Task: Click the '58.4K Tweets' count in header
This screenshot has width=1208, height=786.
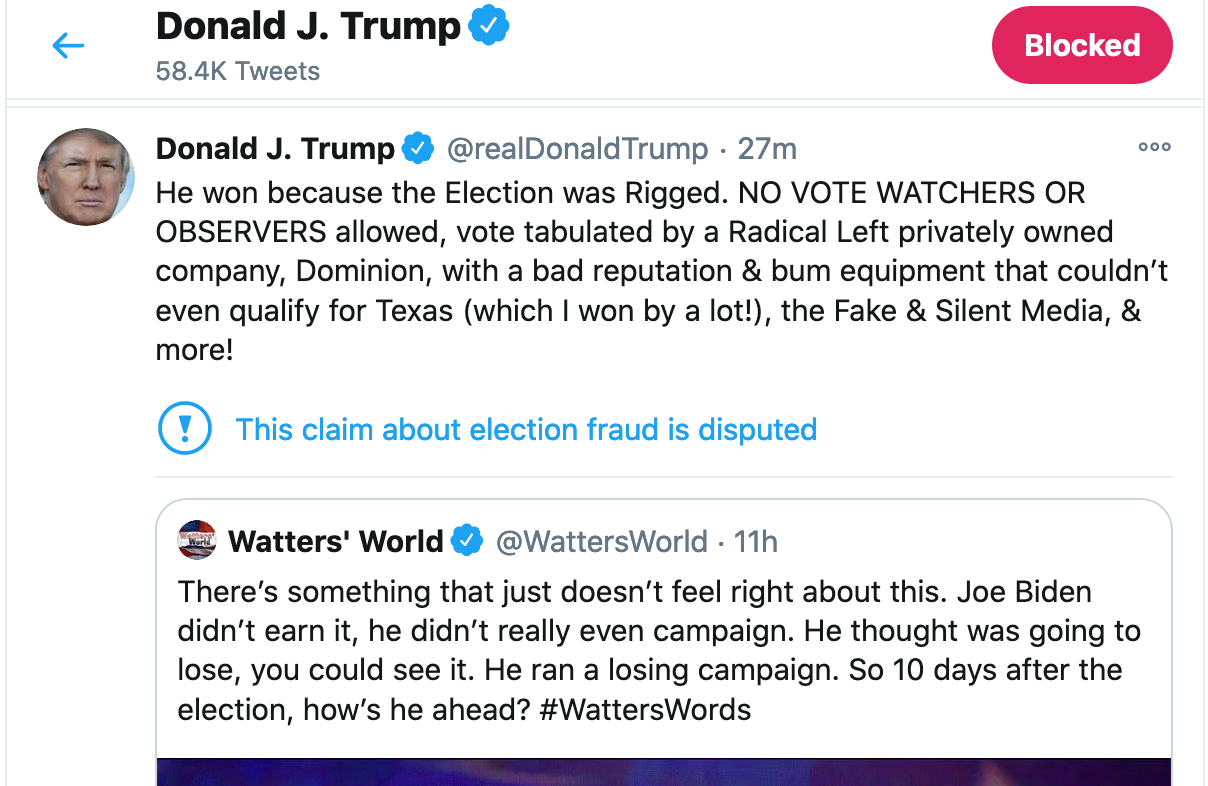Action: [x=238, y=72]
